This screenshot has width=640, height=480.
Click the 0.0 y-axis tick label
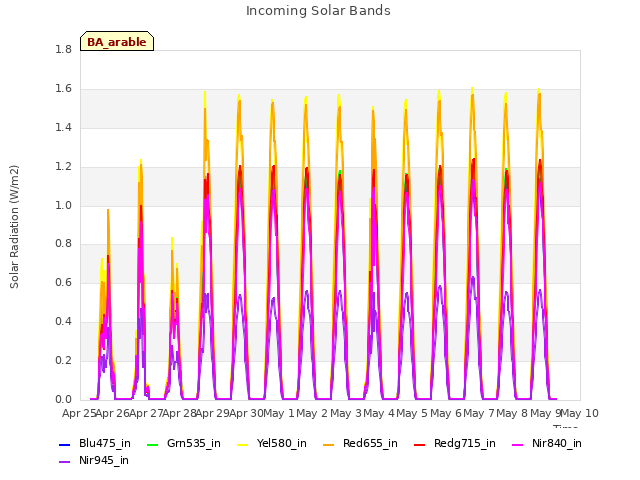(x=63, y=400)
